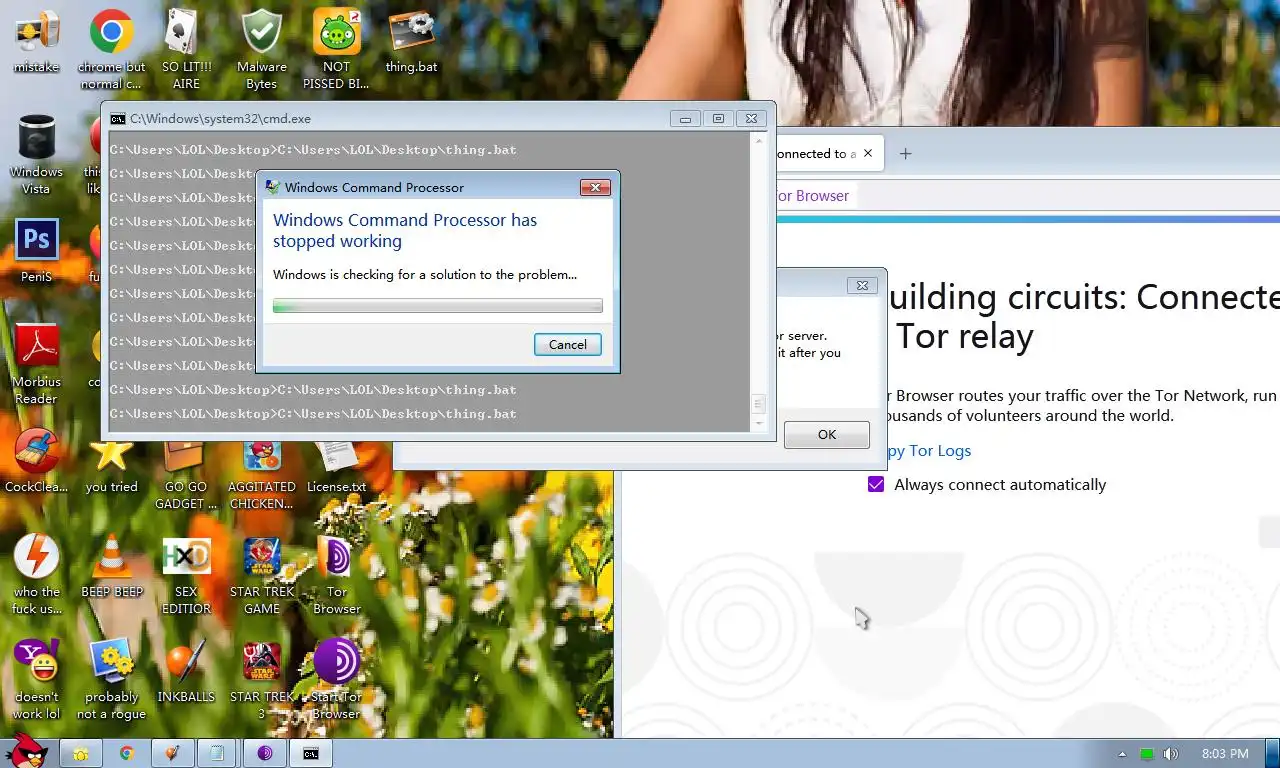
Task: Click OK in the Tor dialog
Action: pos(826,434)
